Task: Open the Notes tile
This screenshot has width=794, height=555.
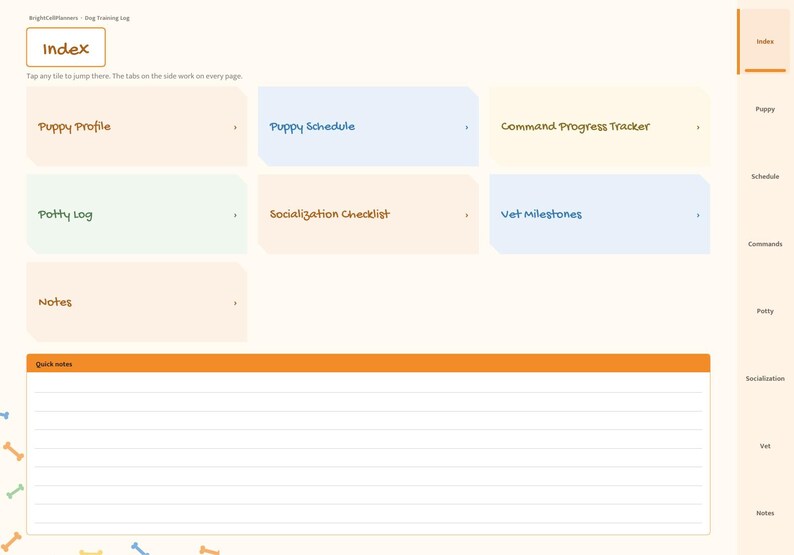Action: click(137, 302)
